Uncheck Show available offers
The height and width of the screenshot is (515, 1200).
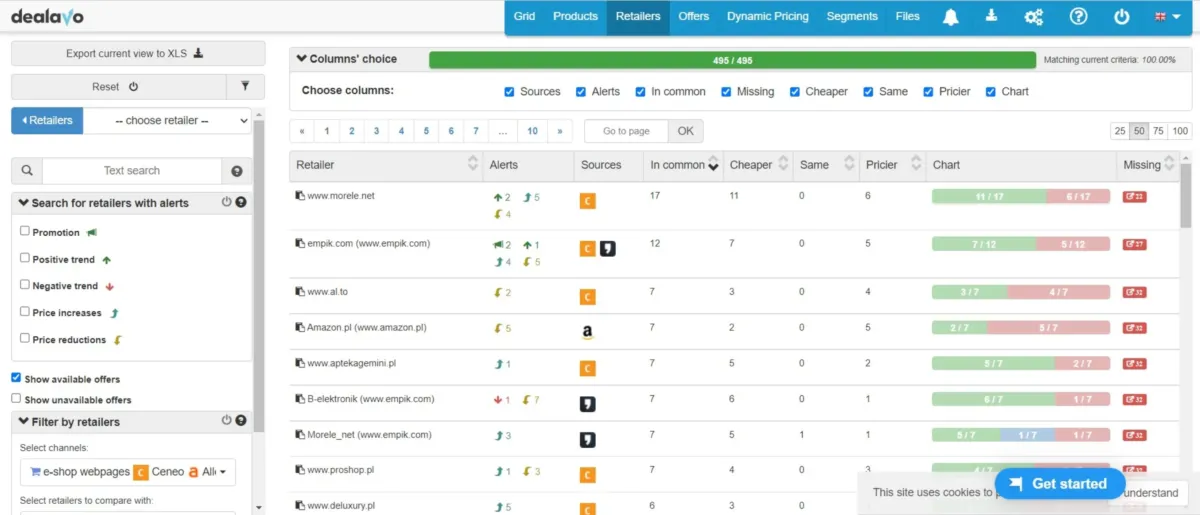tap(16, 378)
